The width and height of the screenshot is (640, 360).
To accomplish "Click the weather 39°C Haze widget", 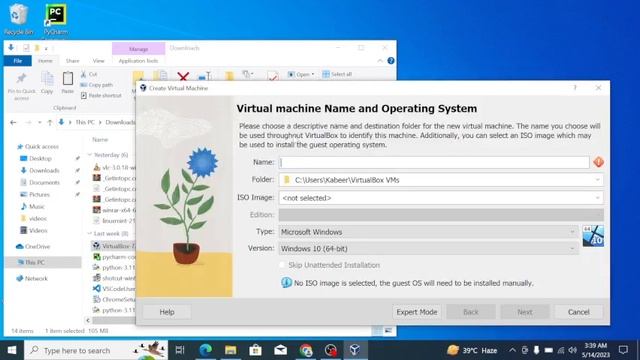I will 472,350.
